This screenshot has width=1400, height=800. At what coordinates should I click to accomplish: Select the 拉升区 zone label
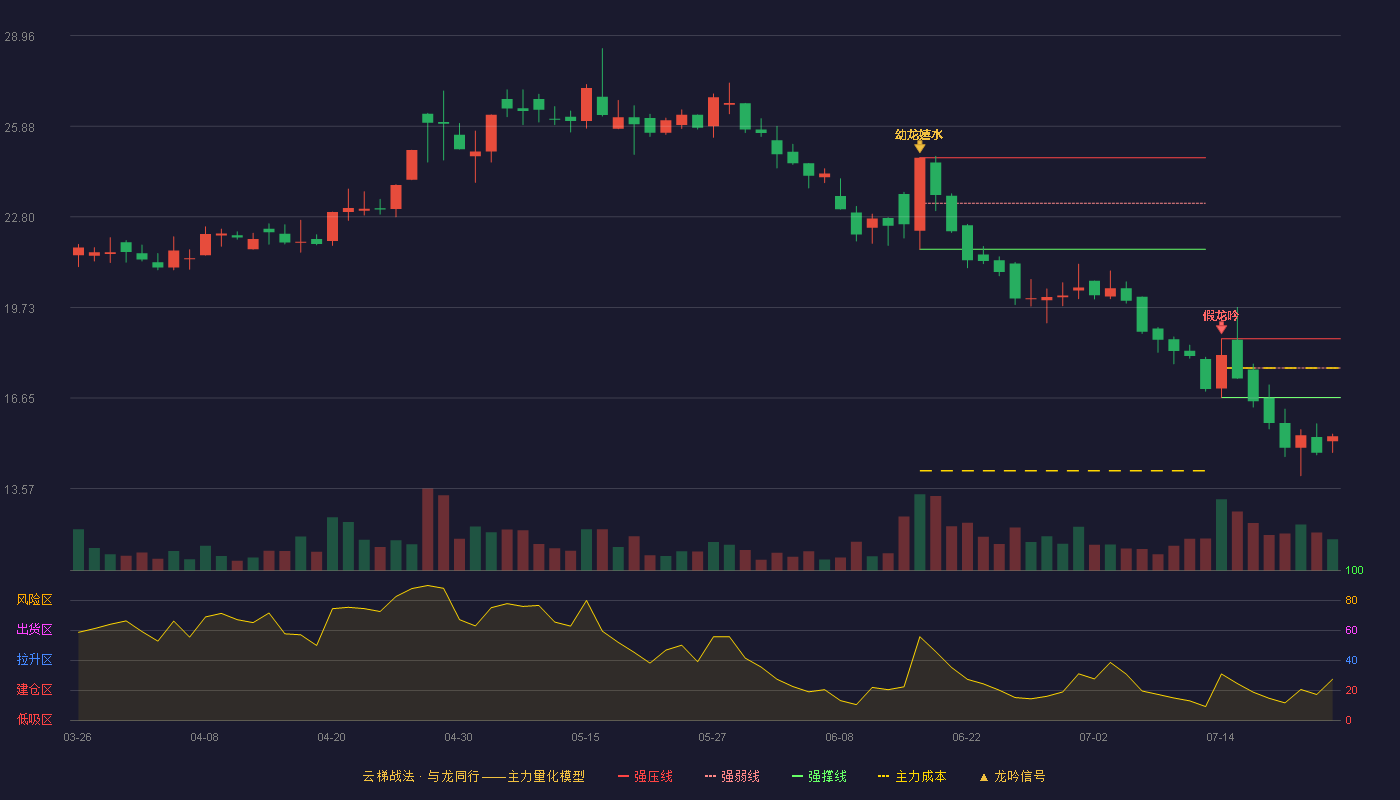34,660
